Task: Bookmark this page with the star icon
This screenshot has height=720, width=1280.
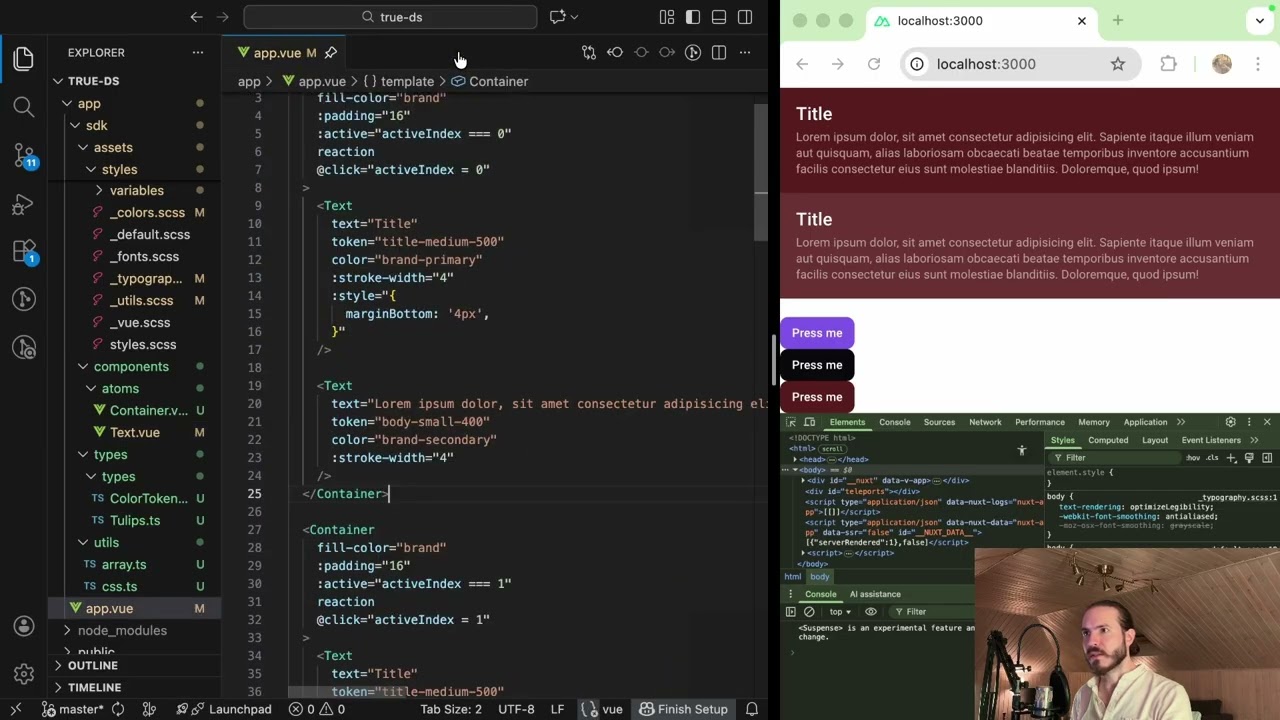Action: pyautogui.click(x=1118, y=64)
